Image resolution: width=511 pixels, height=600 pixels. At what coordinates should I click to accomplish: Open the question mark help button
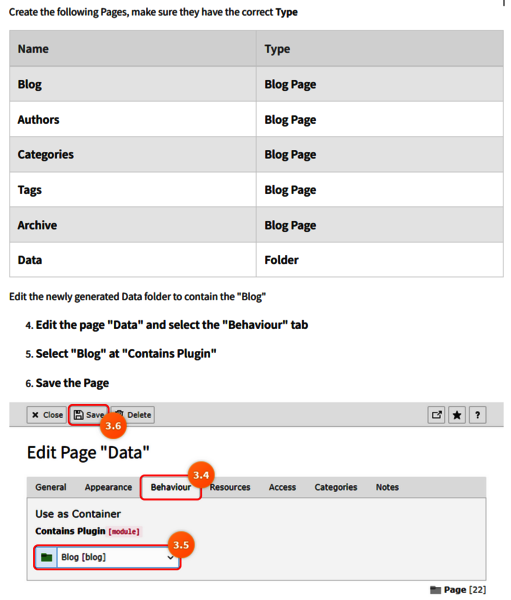477,415
